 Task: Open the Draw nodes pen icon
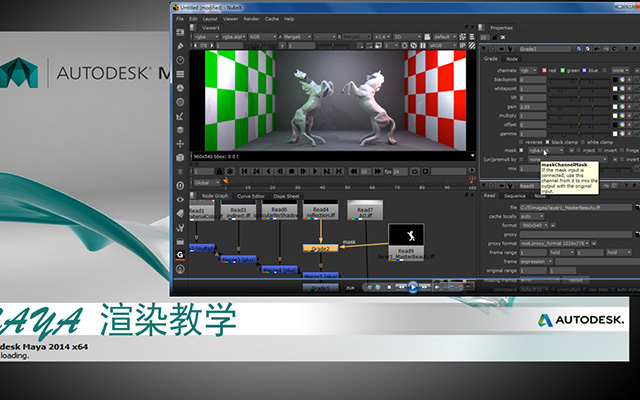coord(180,46)
